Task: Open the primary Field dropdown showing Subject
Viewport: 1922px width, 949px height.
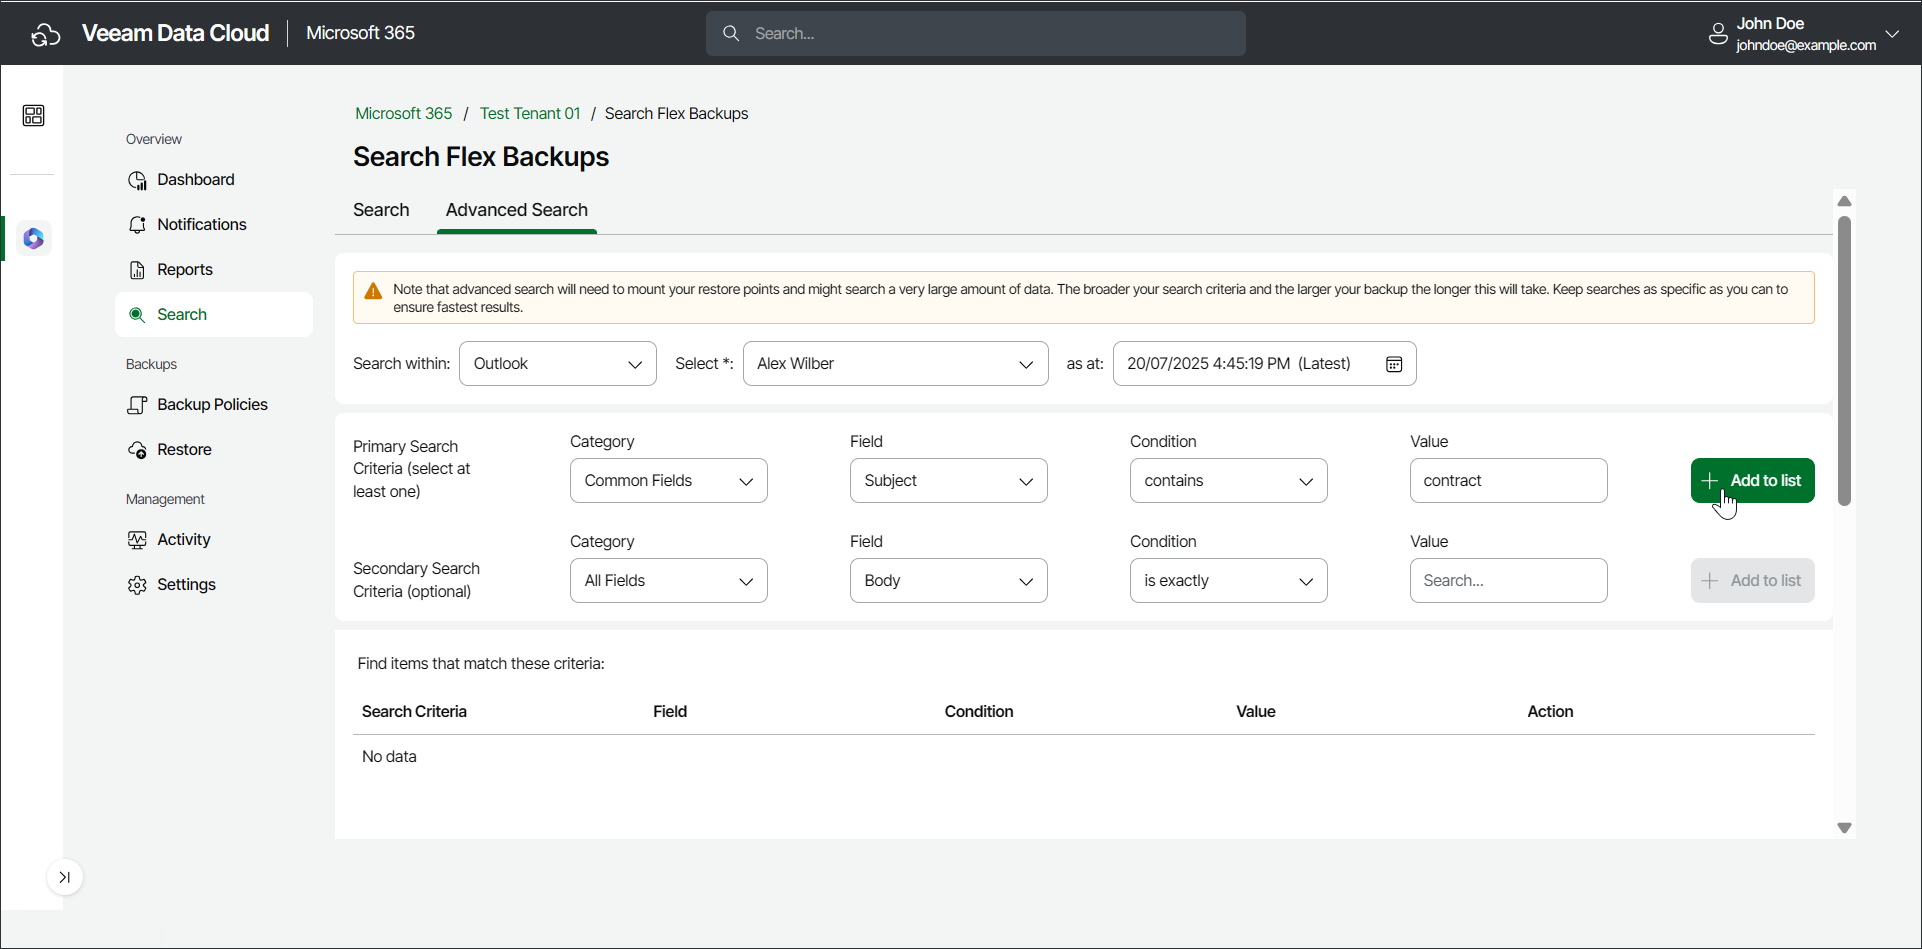Action: tap(949, 481)
